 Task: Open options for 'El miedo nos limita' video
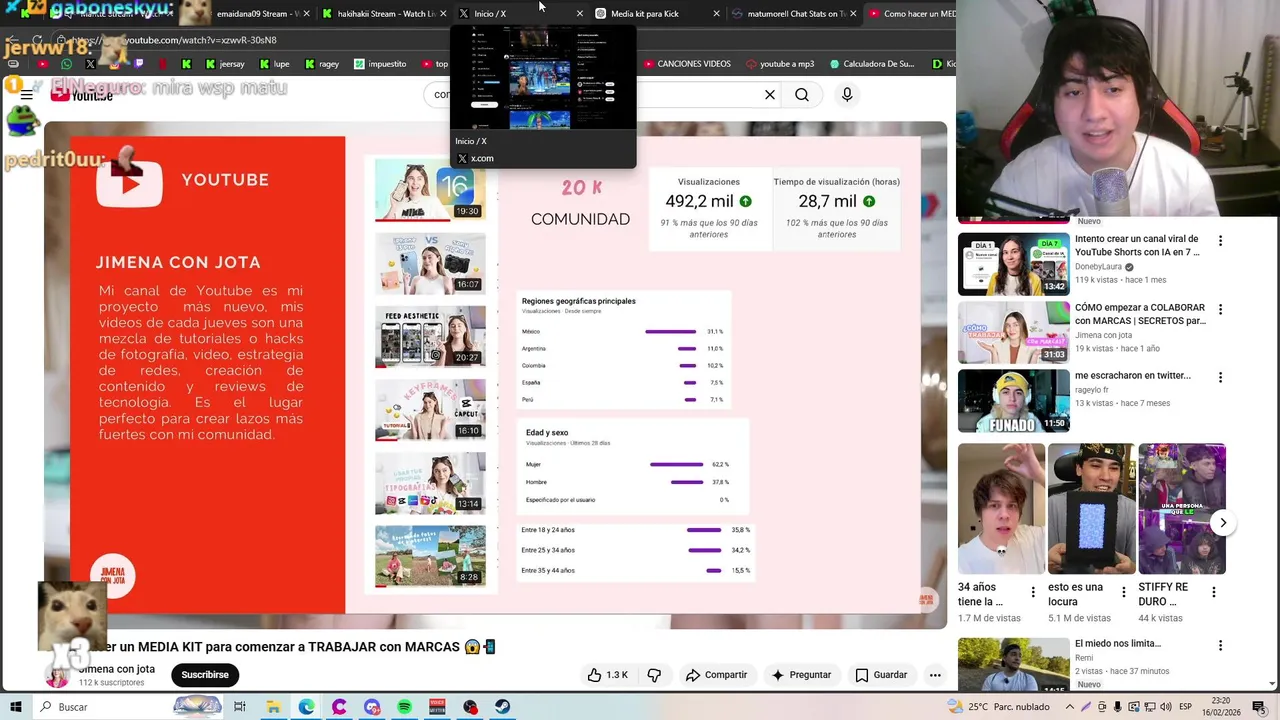point(1220,645)
